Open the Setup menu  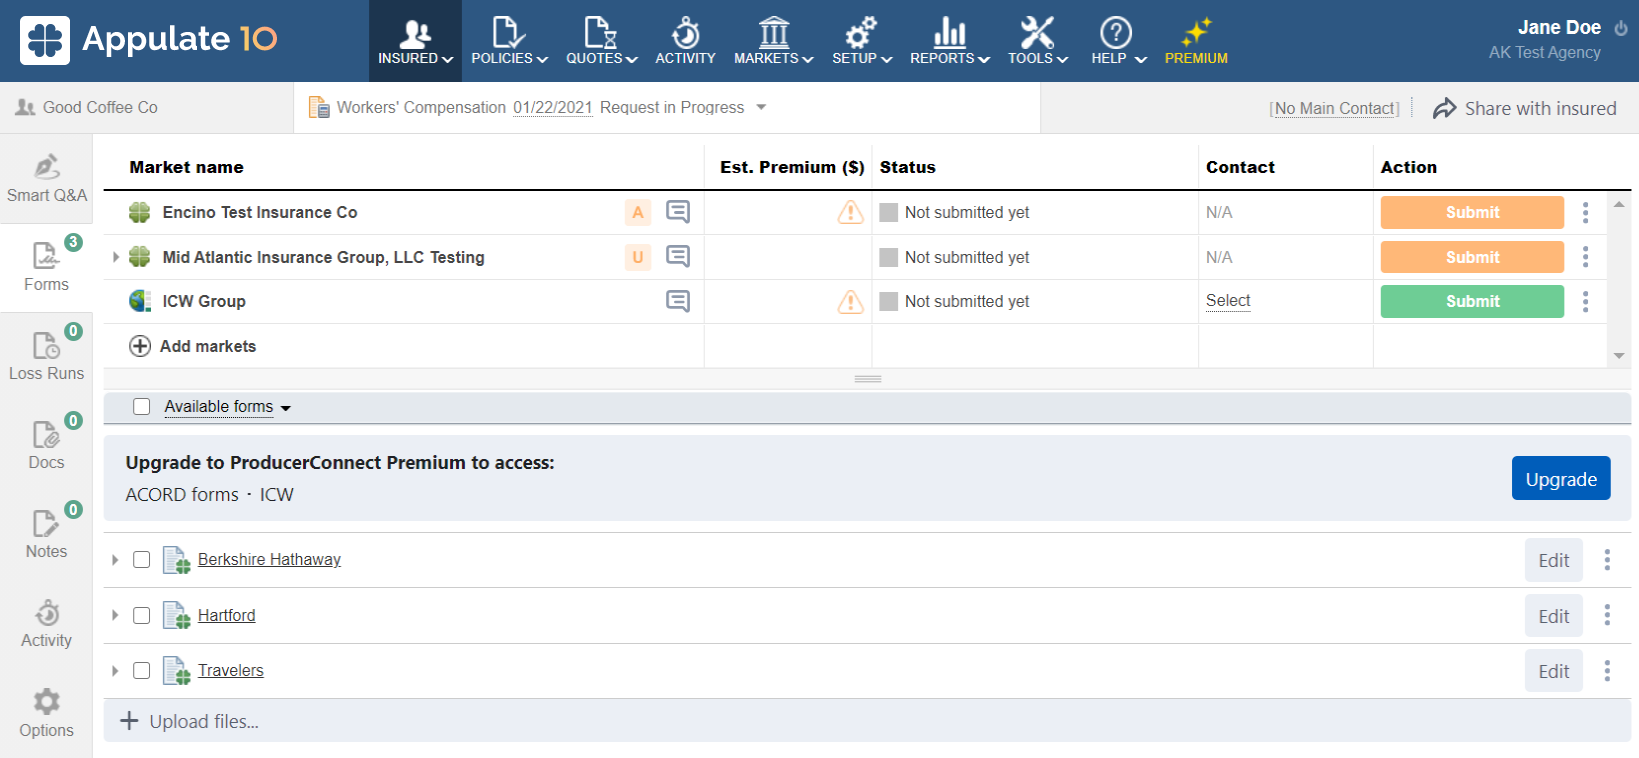click(x=862, y=41)
